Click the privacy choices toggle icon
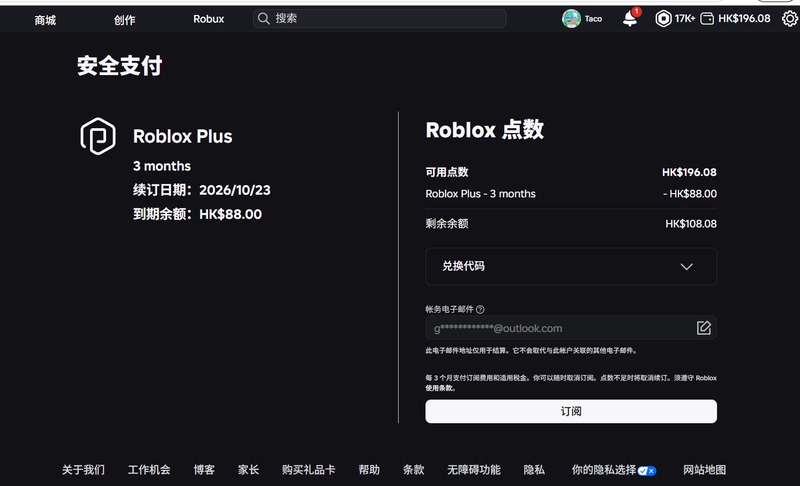Viewport: 800px width, 486px height. (647, 471)
